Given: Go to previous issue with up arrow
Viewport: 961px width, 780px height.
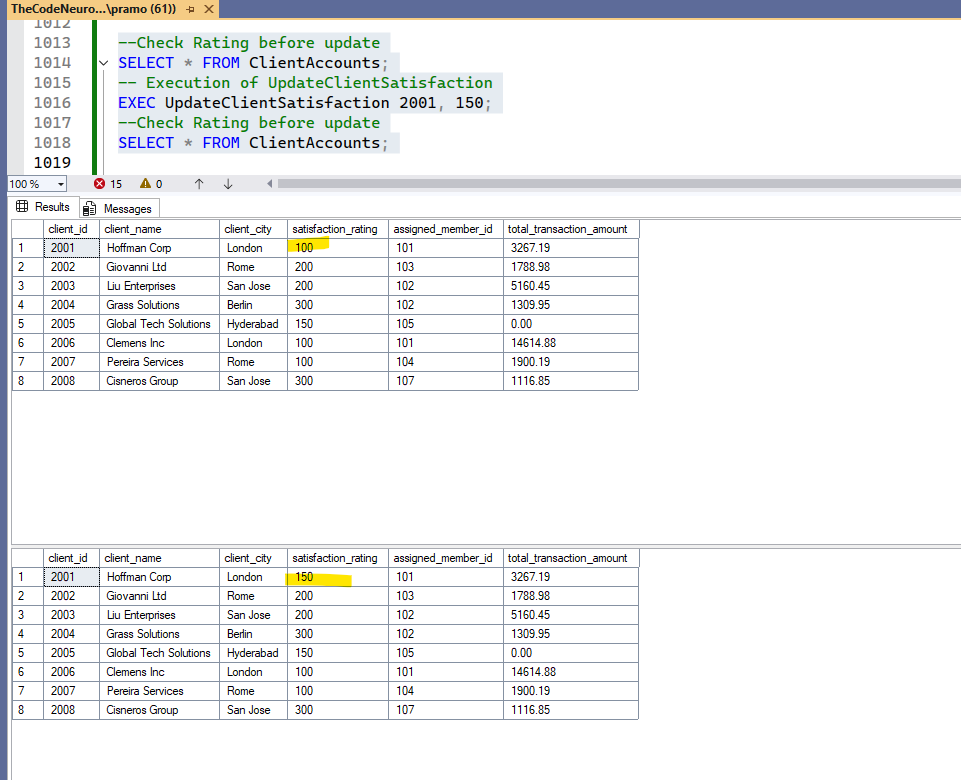Looking at the screenshot, I should tap(199, 184).
